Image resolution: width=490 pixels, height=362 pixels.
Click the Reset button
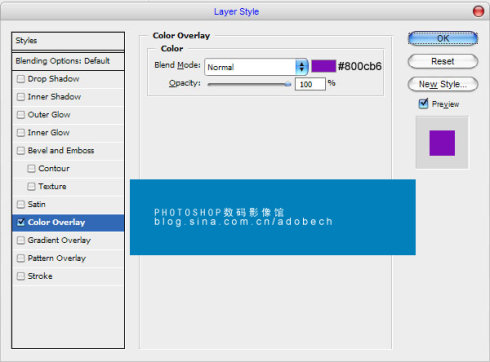tap(443, 61)
